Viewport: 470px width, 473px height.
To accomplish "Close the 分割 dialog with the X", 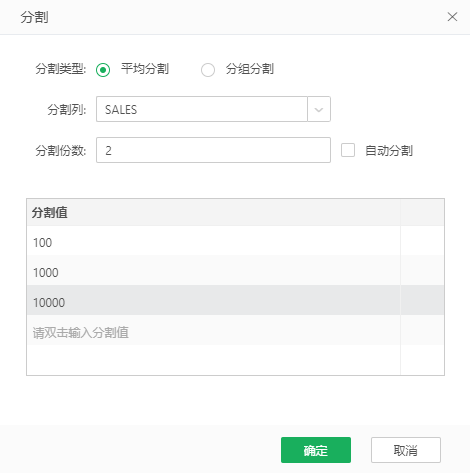I will coord(452,17).
